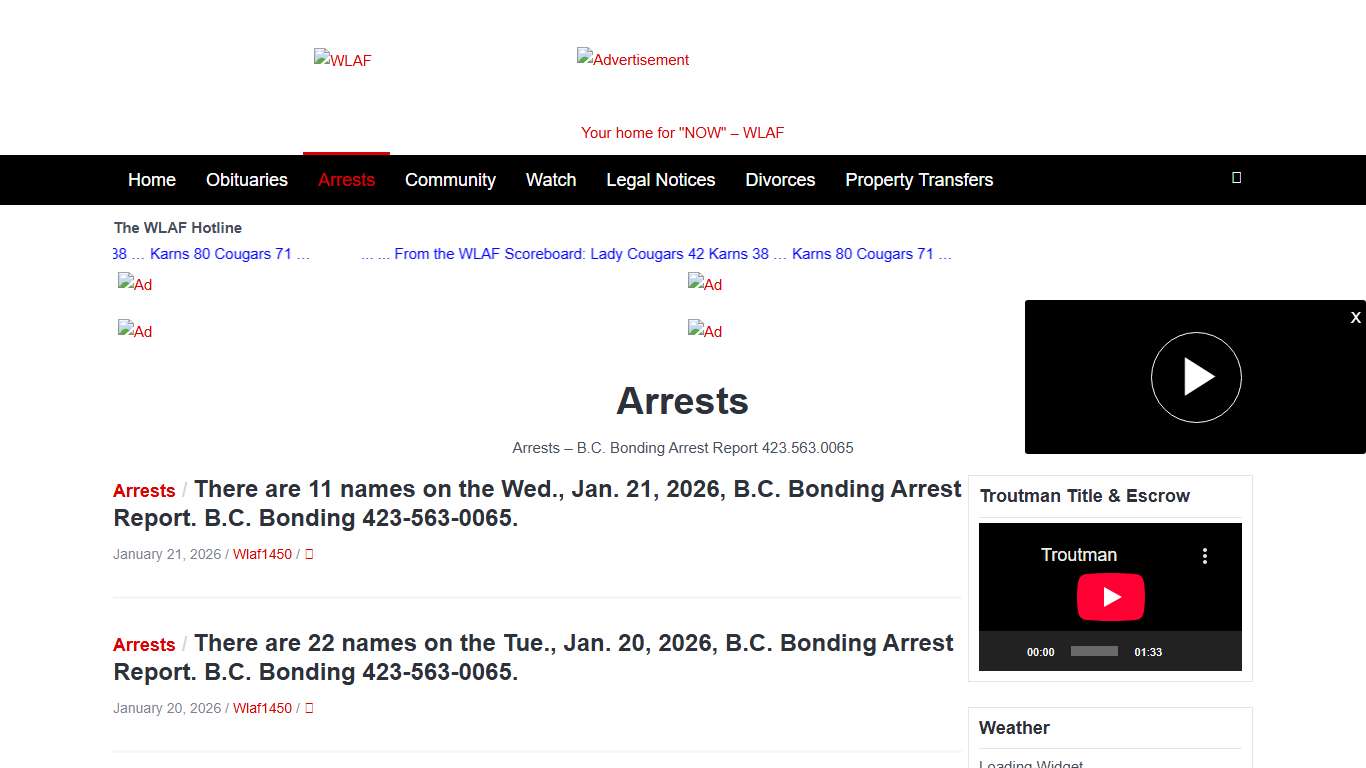
Task: Open the YouTube player's three-dot options menu
Action: [1205, 555]
